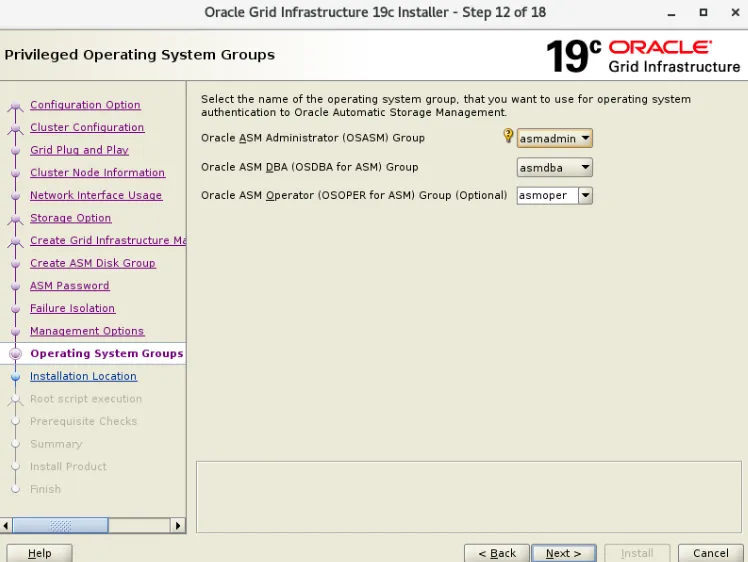Go to Installation Location step
The width and height of the screenshot is (748, 562).
tap(83, 376)
